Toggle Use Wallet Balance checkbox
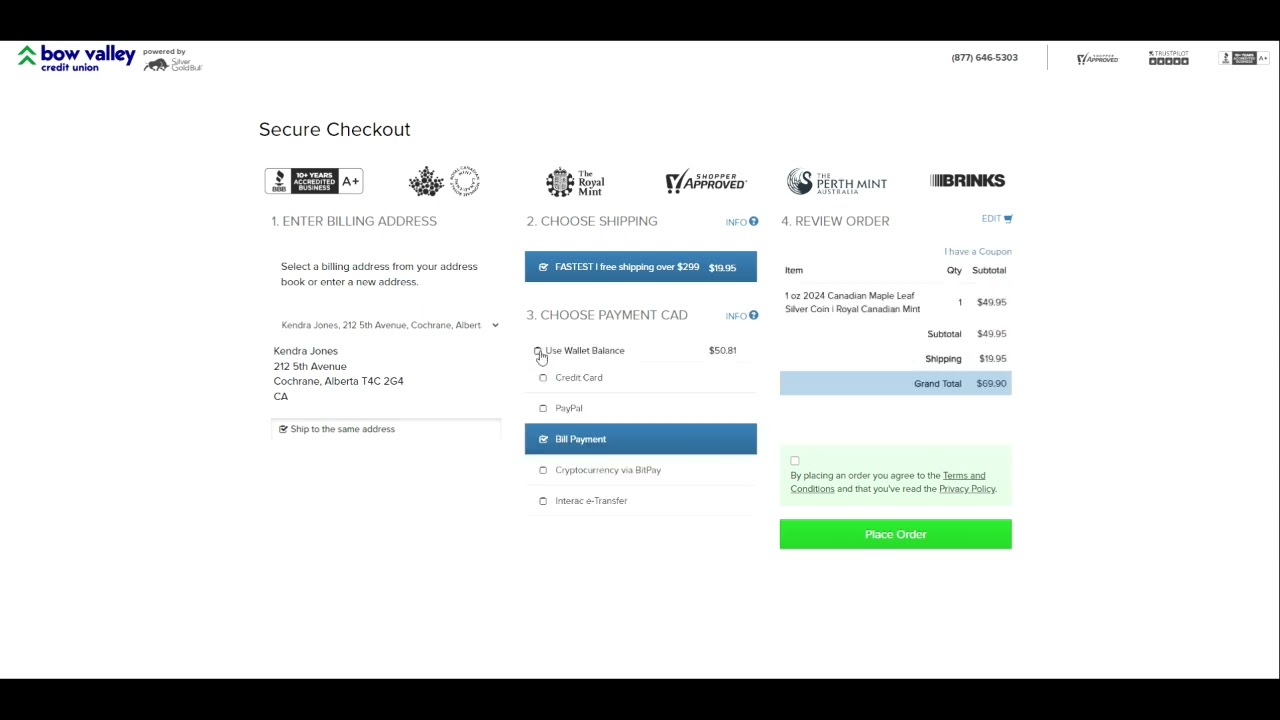Screen dimensions: 1280x720 [537, 351]
